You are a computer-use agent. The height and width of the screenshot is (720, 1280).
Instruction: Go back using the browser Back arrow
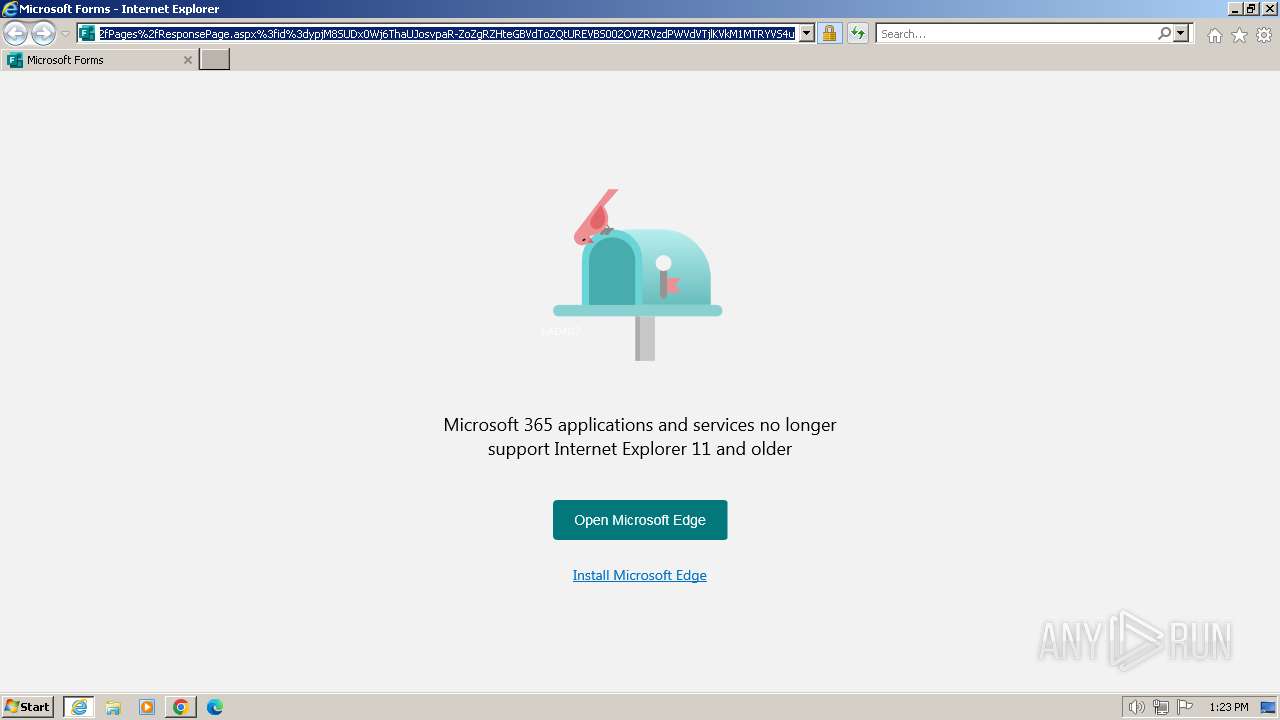click(15, 34)
